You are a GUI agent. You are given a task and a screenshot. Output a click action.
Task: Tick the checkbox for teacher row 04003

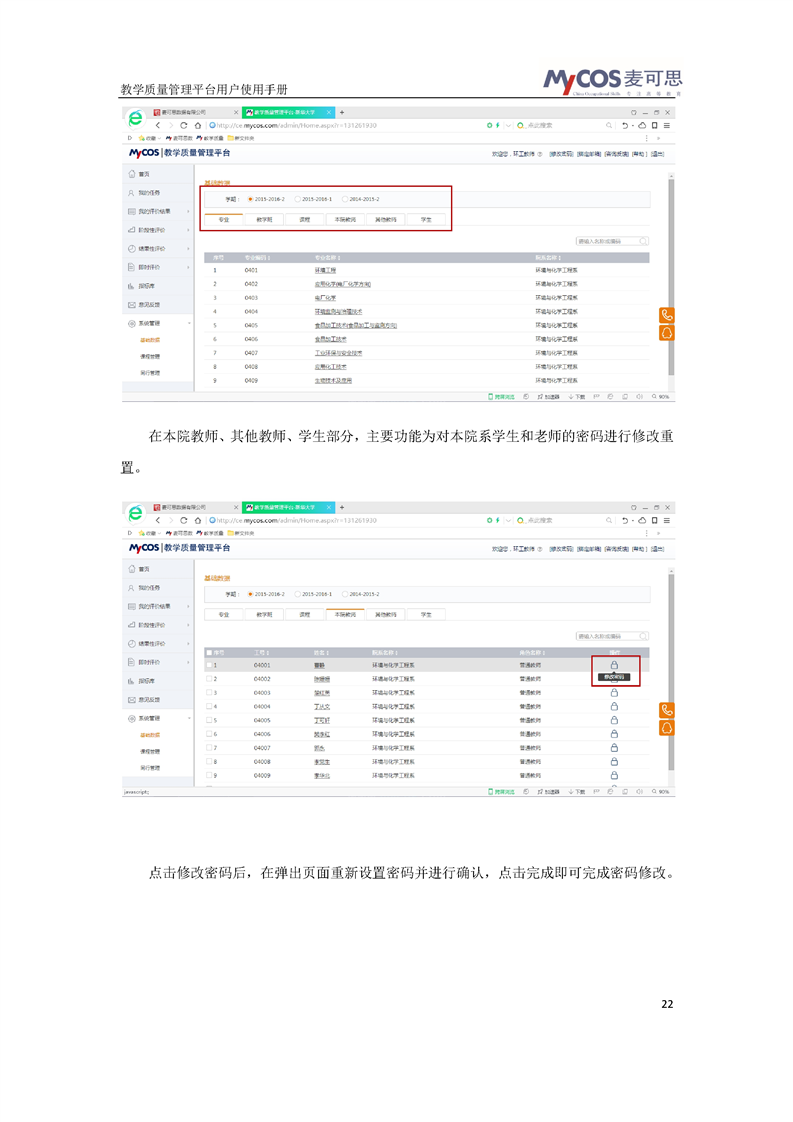(209, 693)
